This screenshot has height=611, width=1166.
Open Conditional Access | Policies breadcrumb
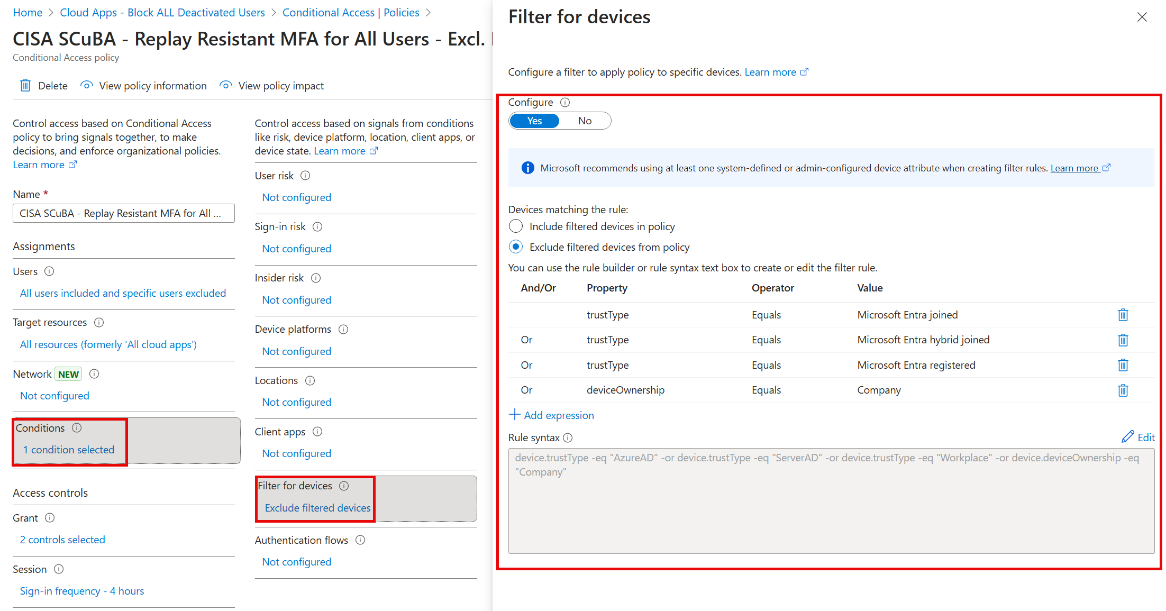click(x=350, y=13)
